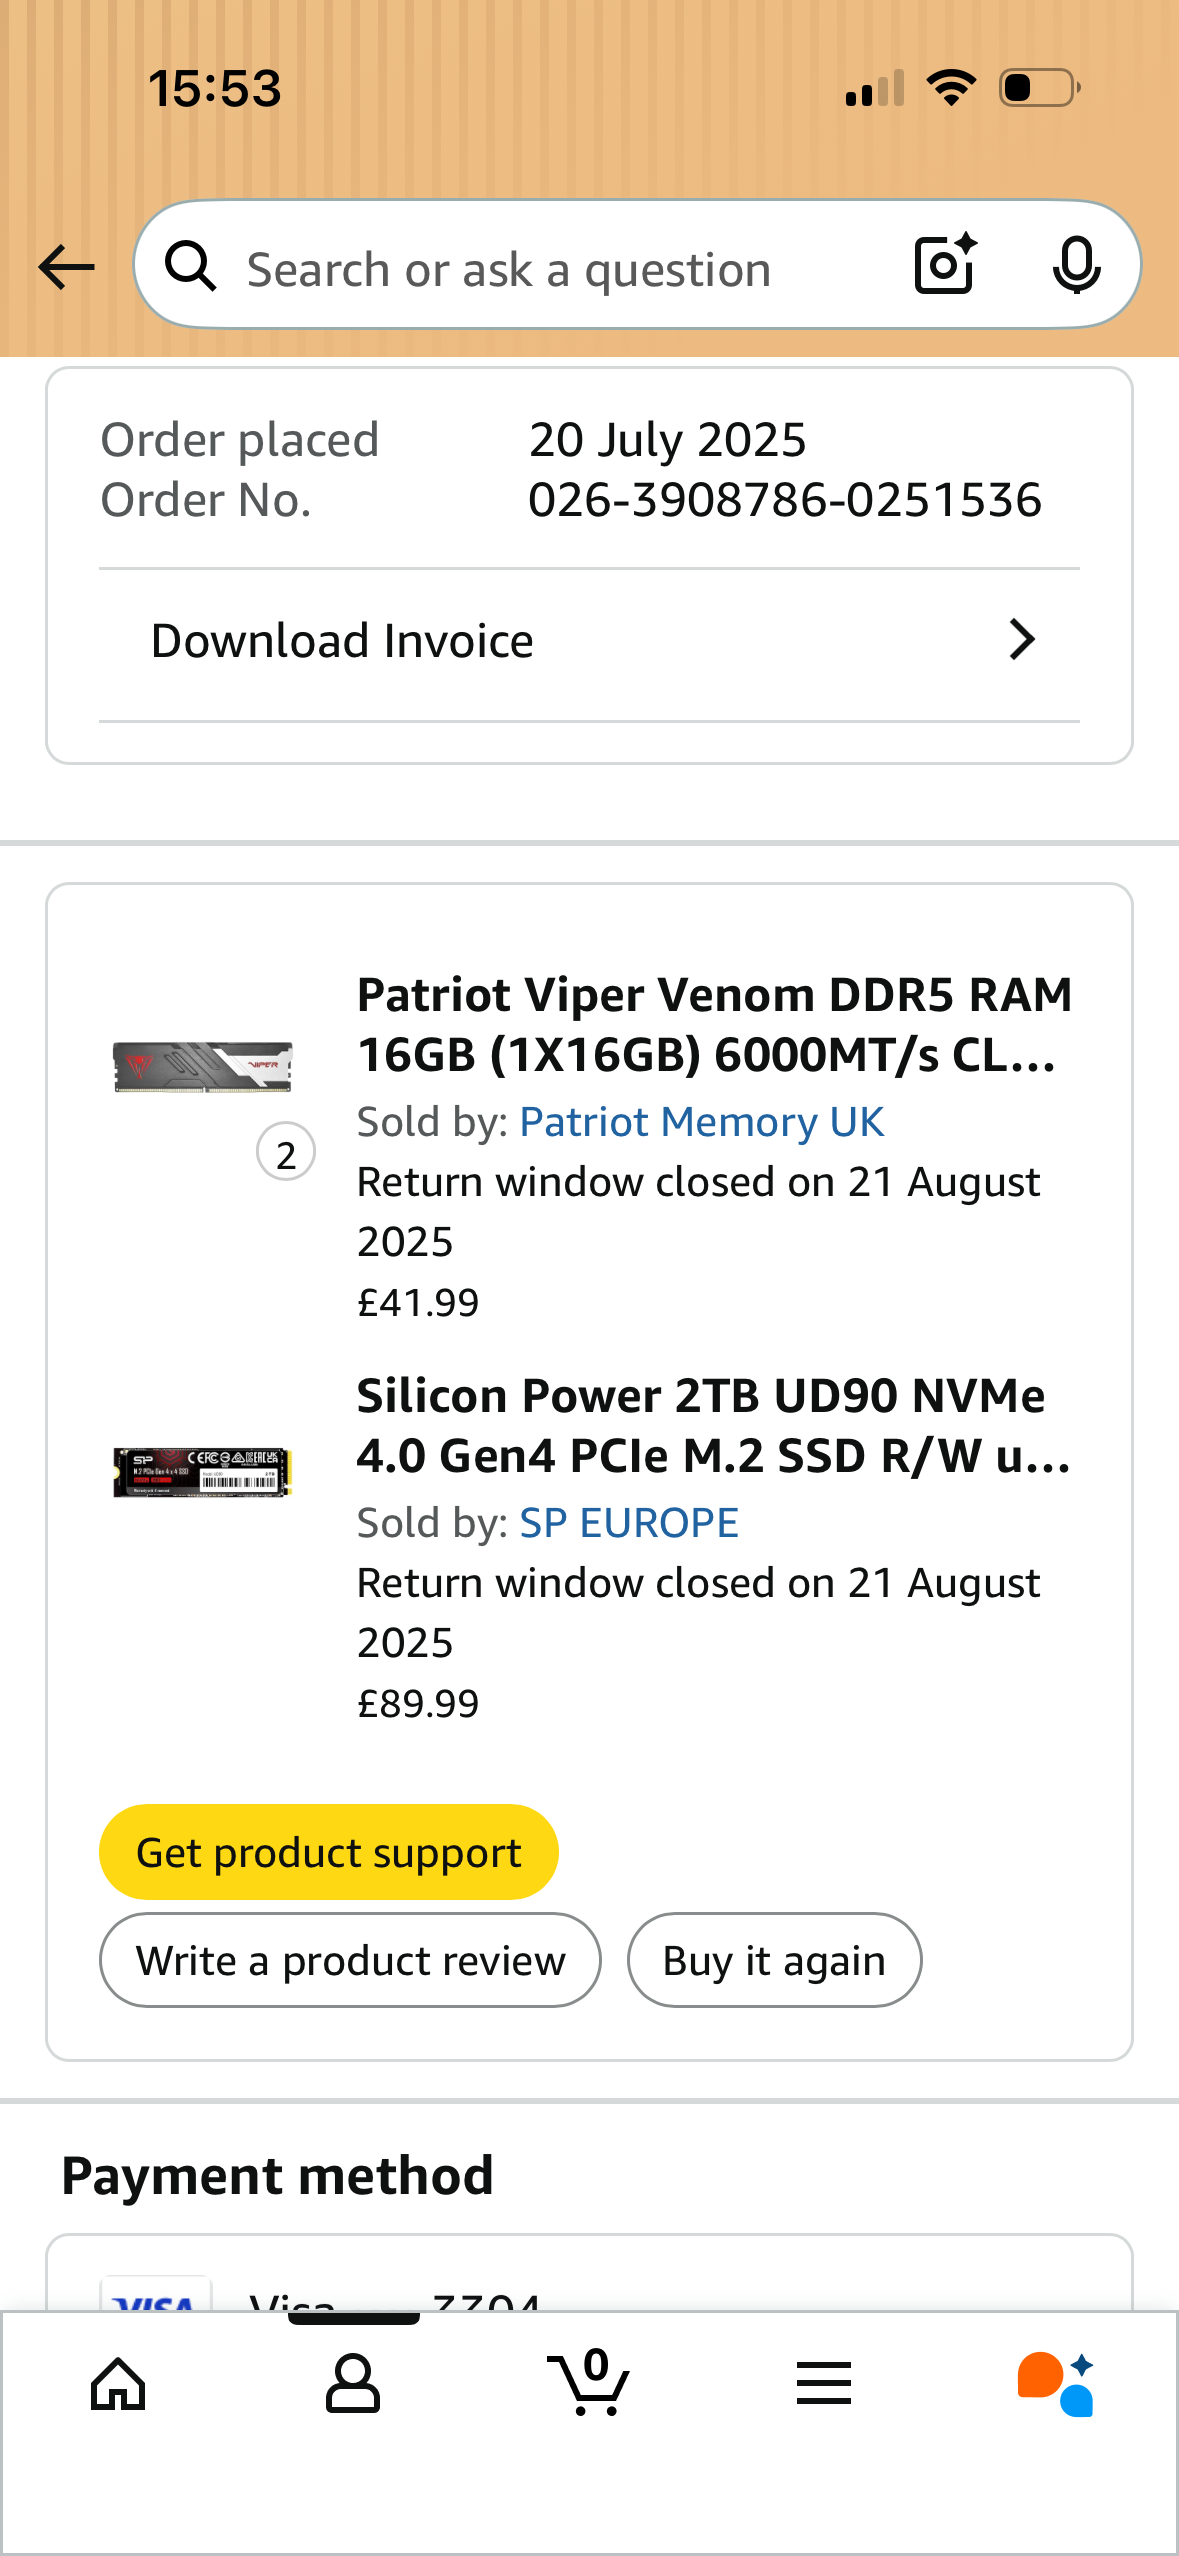Tap the Buy it again button
This screenshot has width=1179, height=2556.
[774, 1961]
